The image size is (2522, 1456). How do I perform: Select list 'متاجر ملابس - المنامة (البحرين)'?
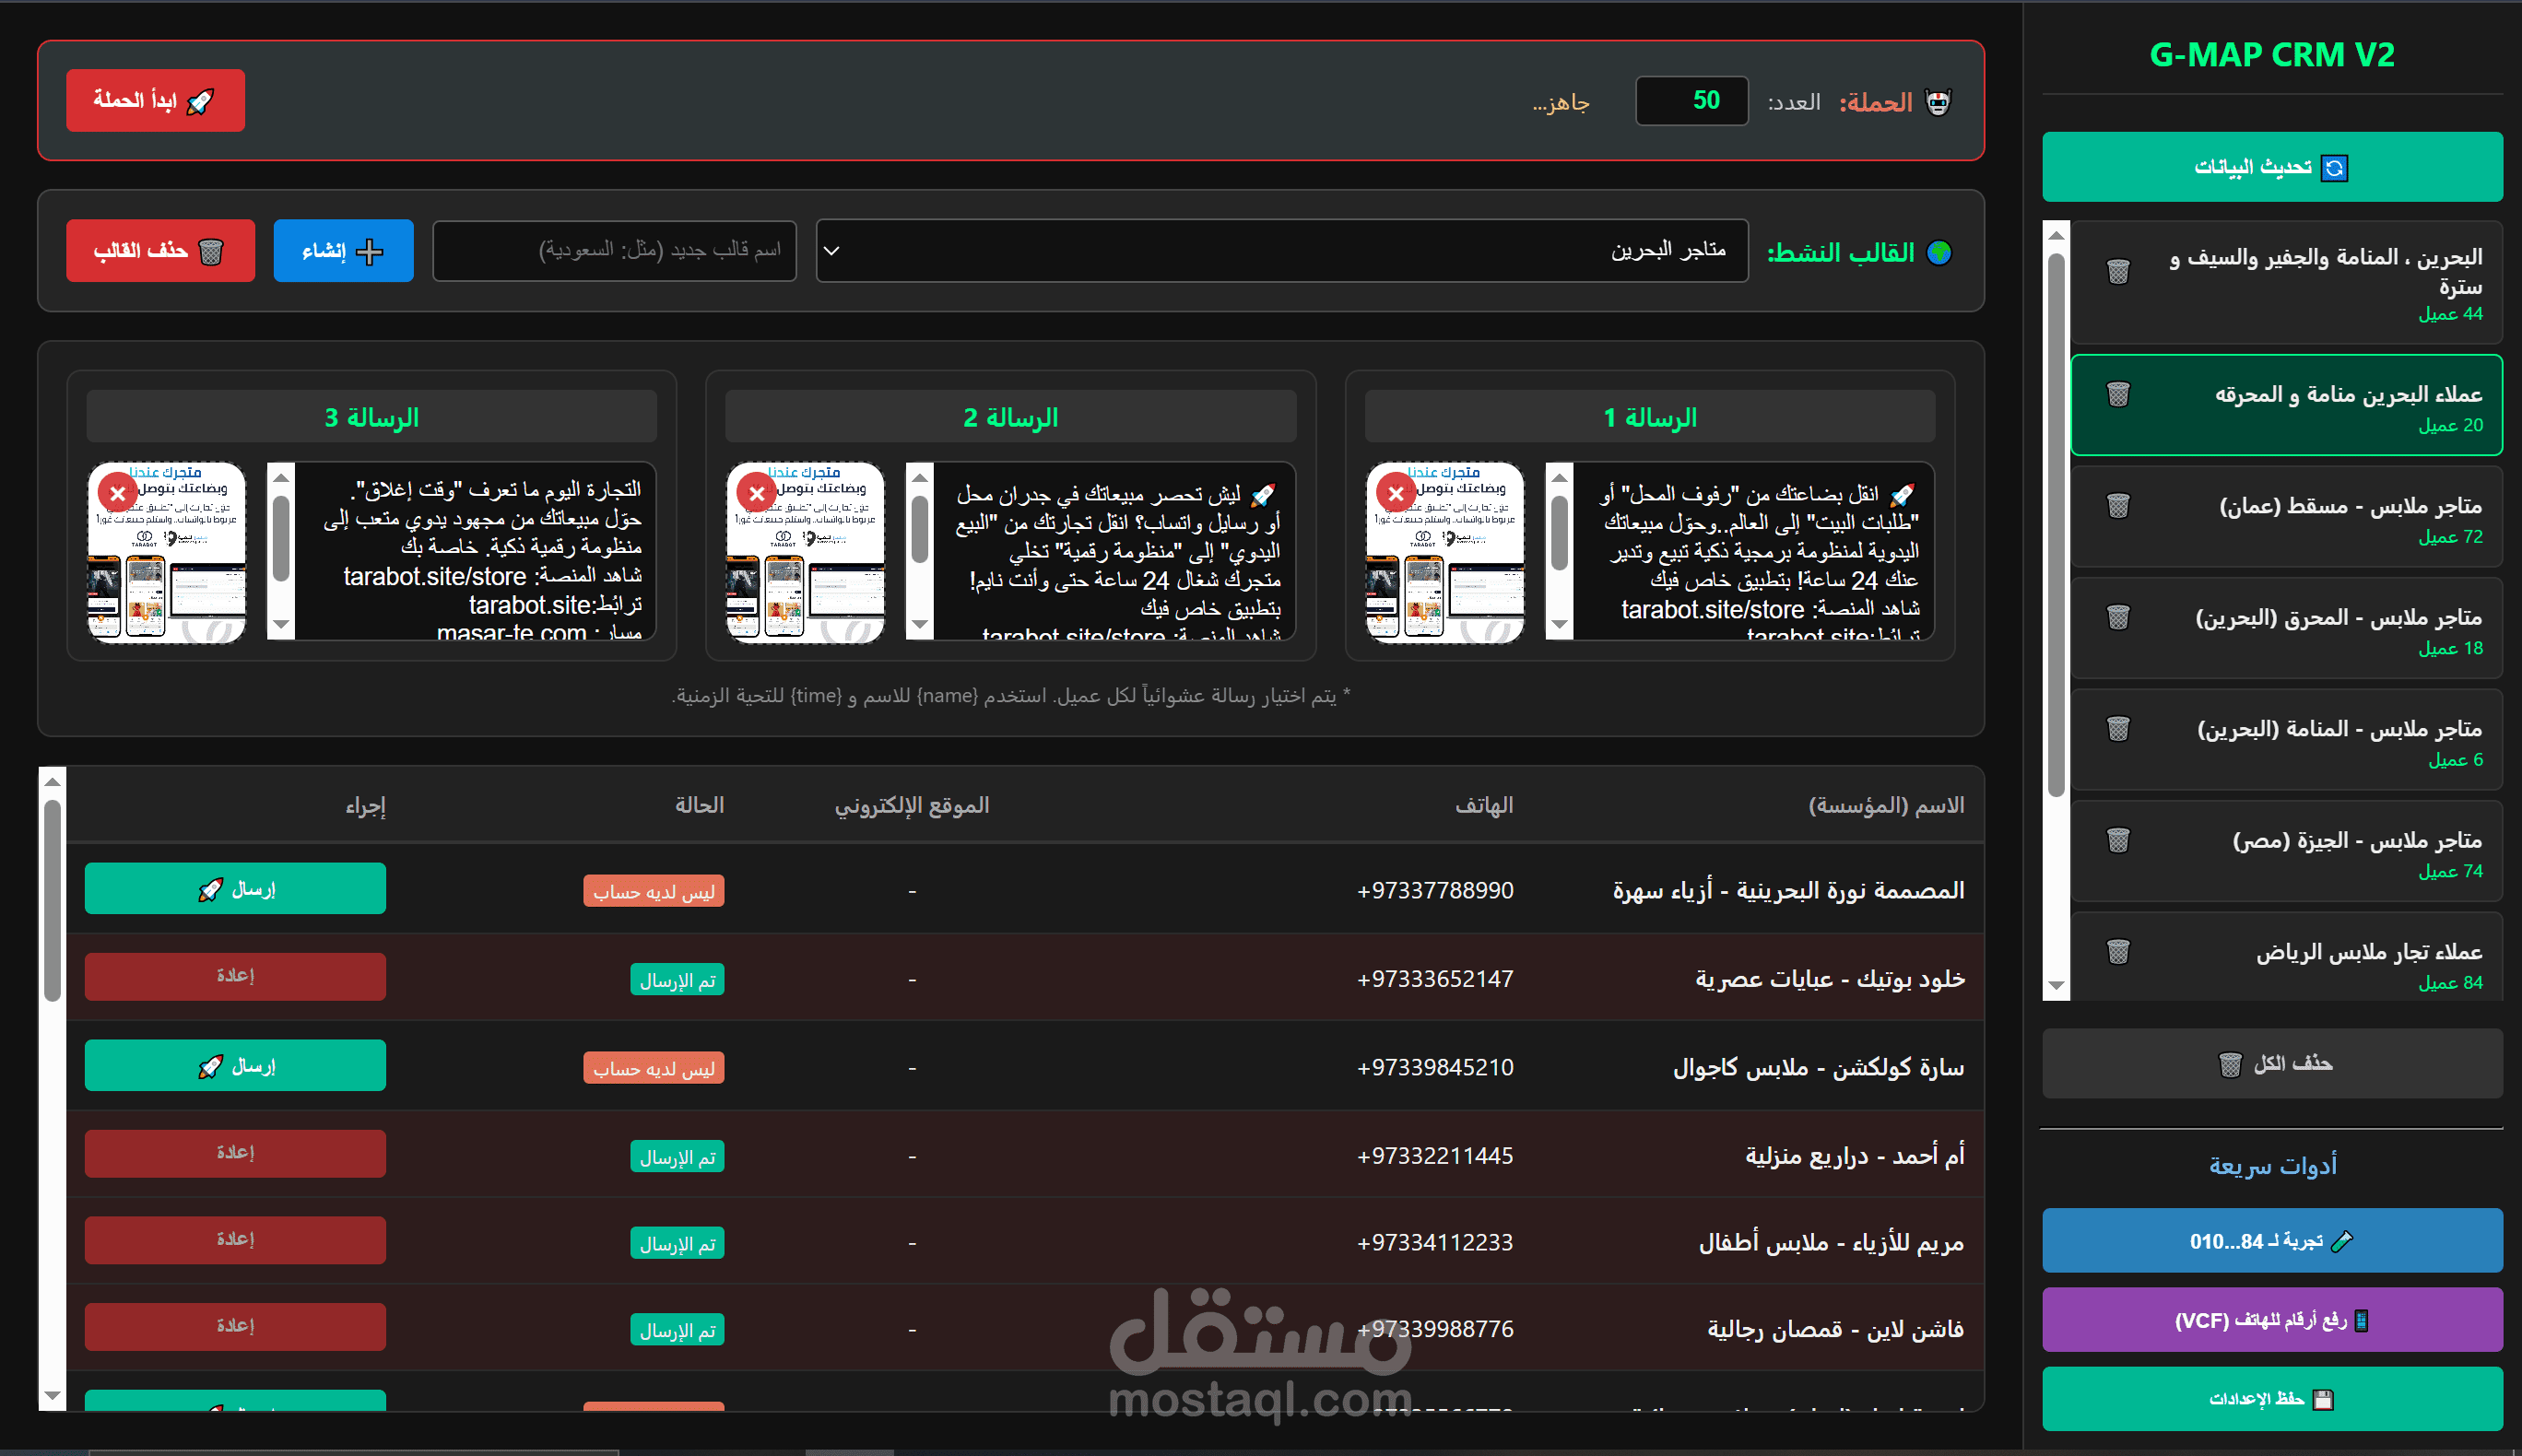pos(2286,740)
